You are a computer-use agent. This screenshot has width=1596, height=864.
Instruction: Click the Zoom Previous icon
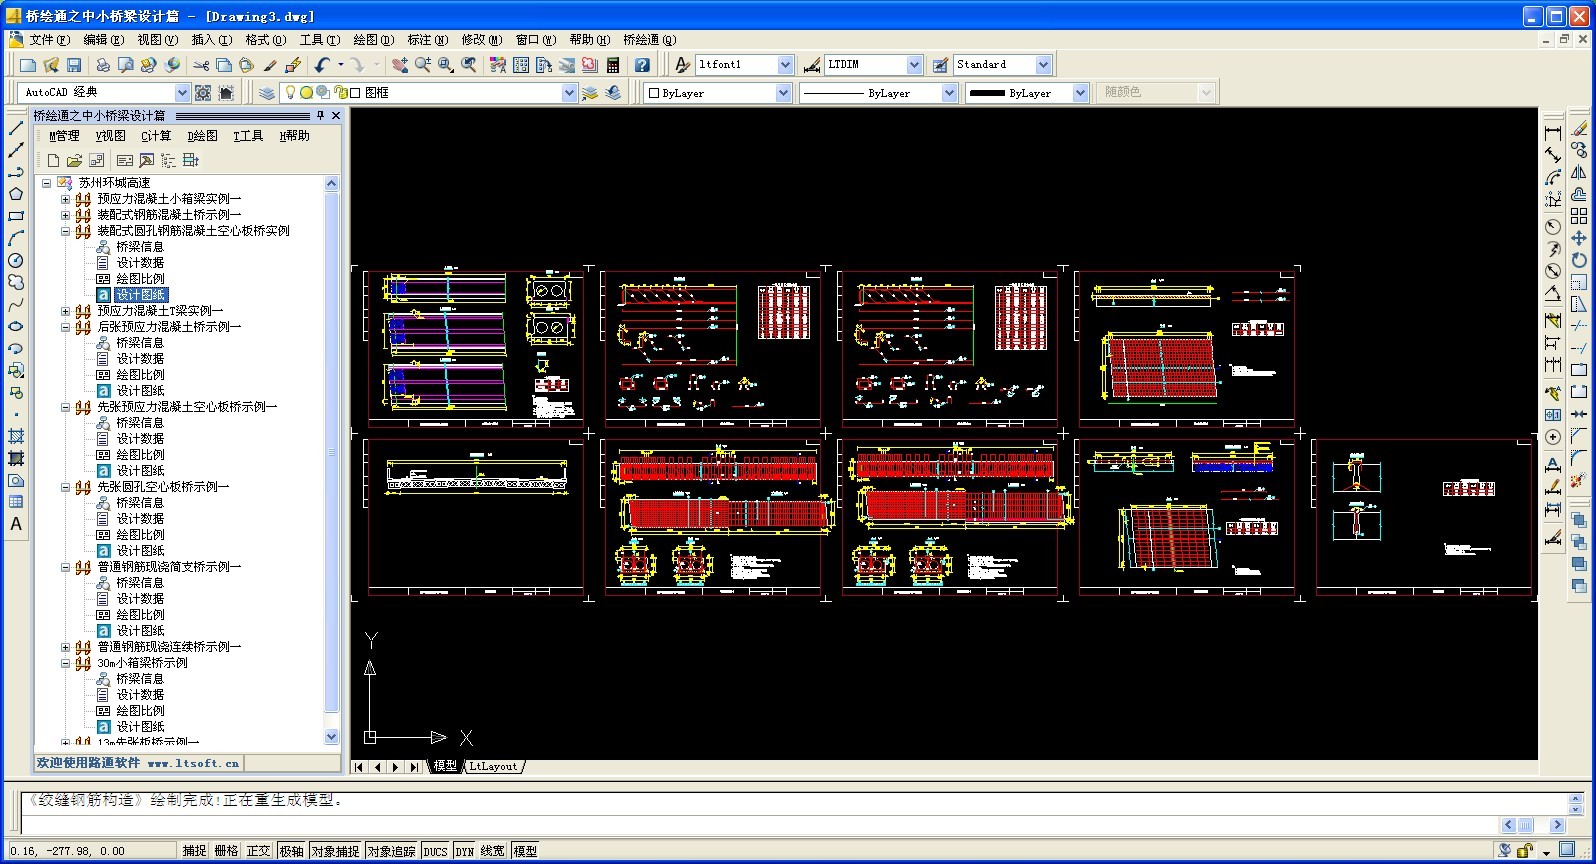468,65
